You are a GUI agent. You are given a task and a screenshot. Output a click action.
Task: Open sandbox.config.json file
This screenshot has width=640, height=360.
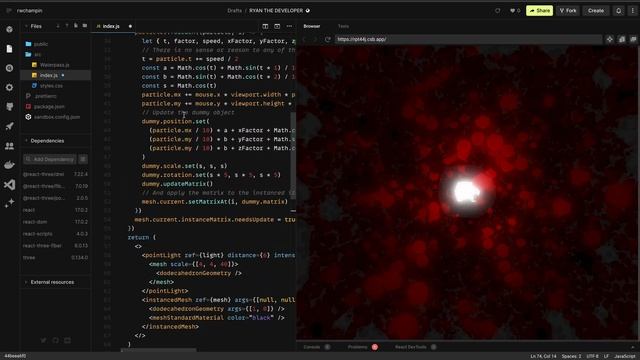tap(56, 117)
